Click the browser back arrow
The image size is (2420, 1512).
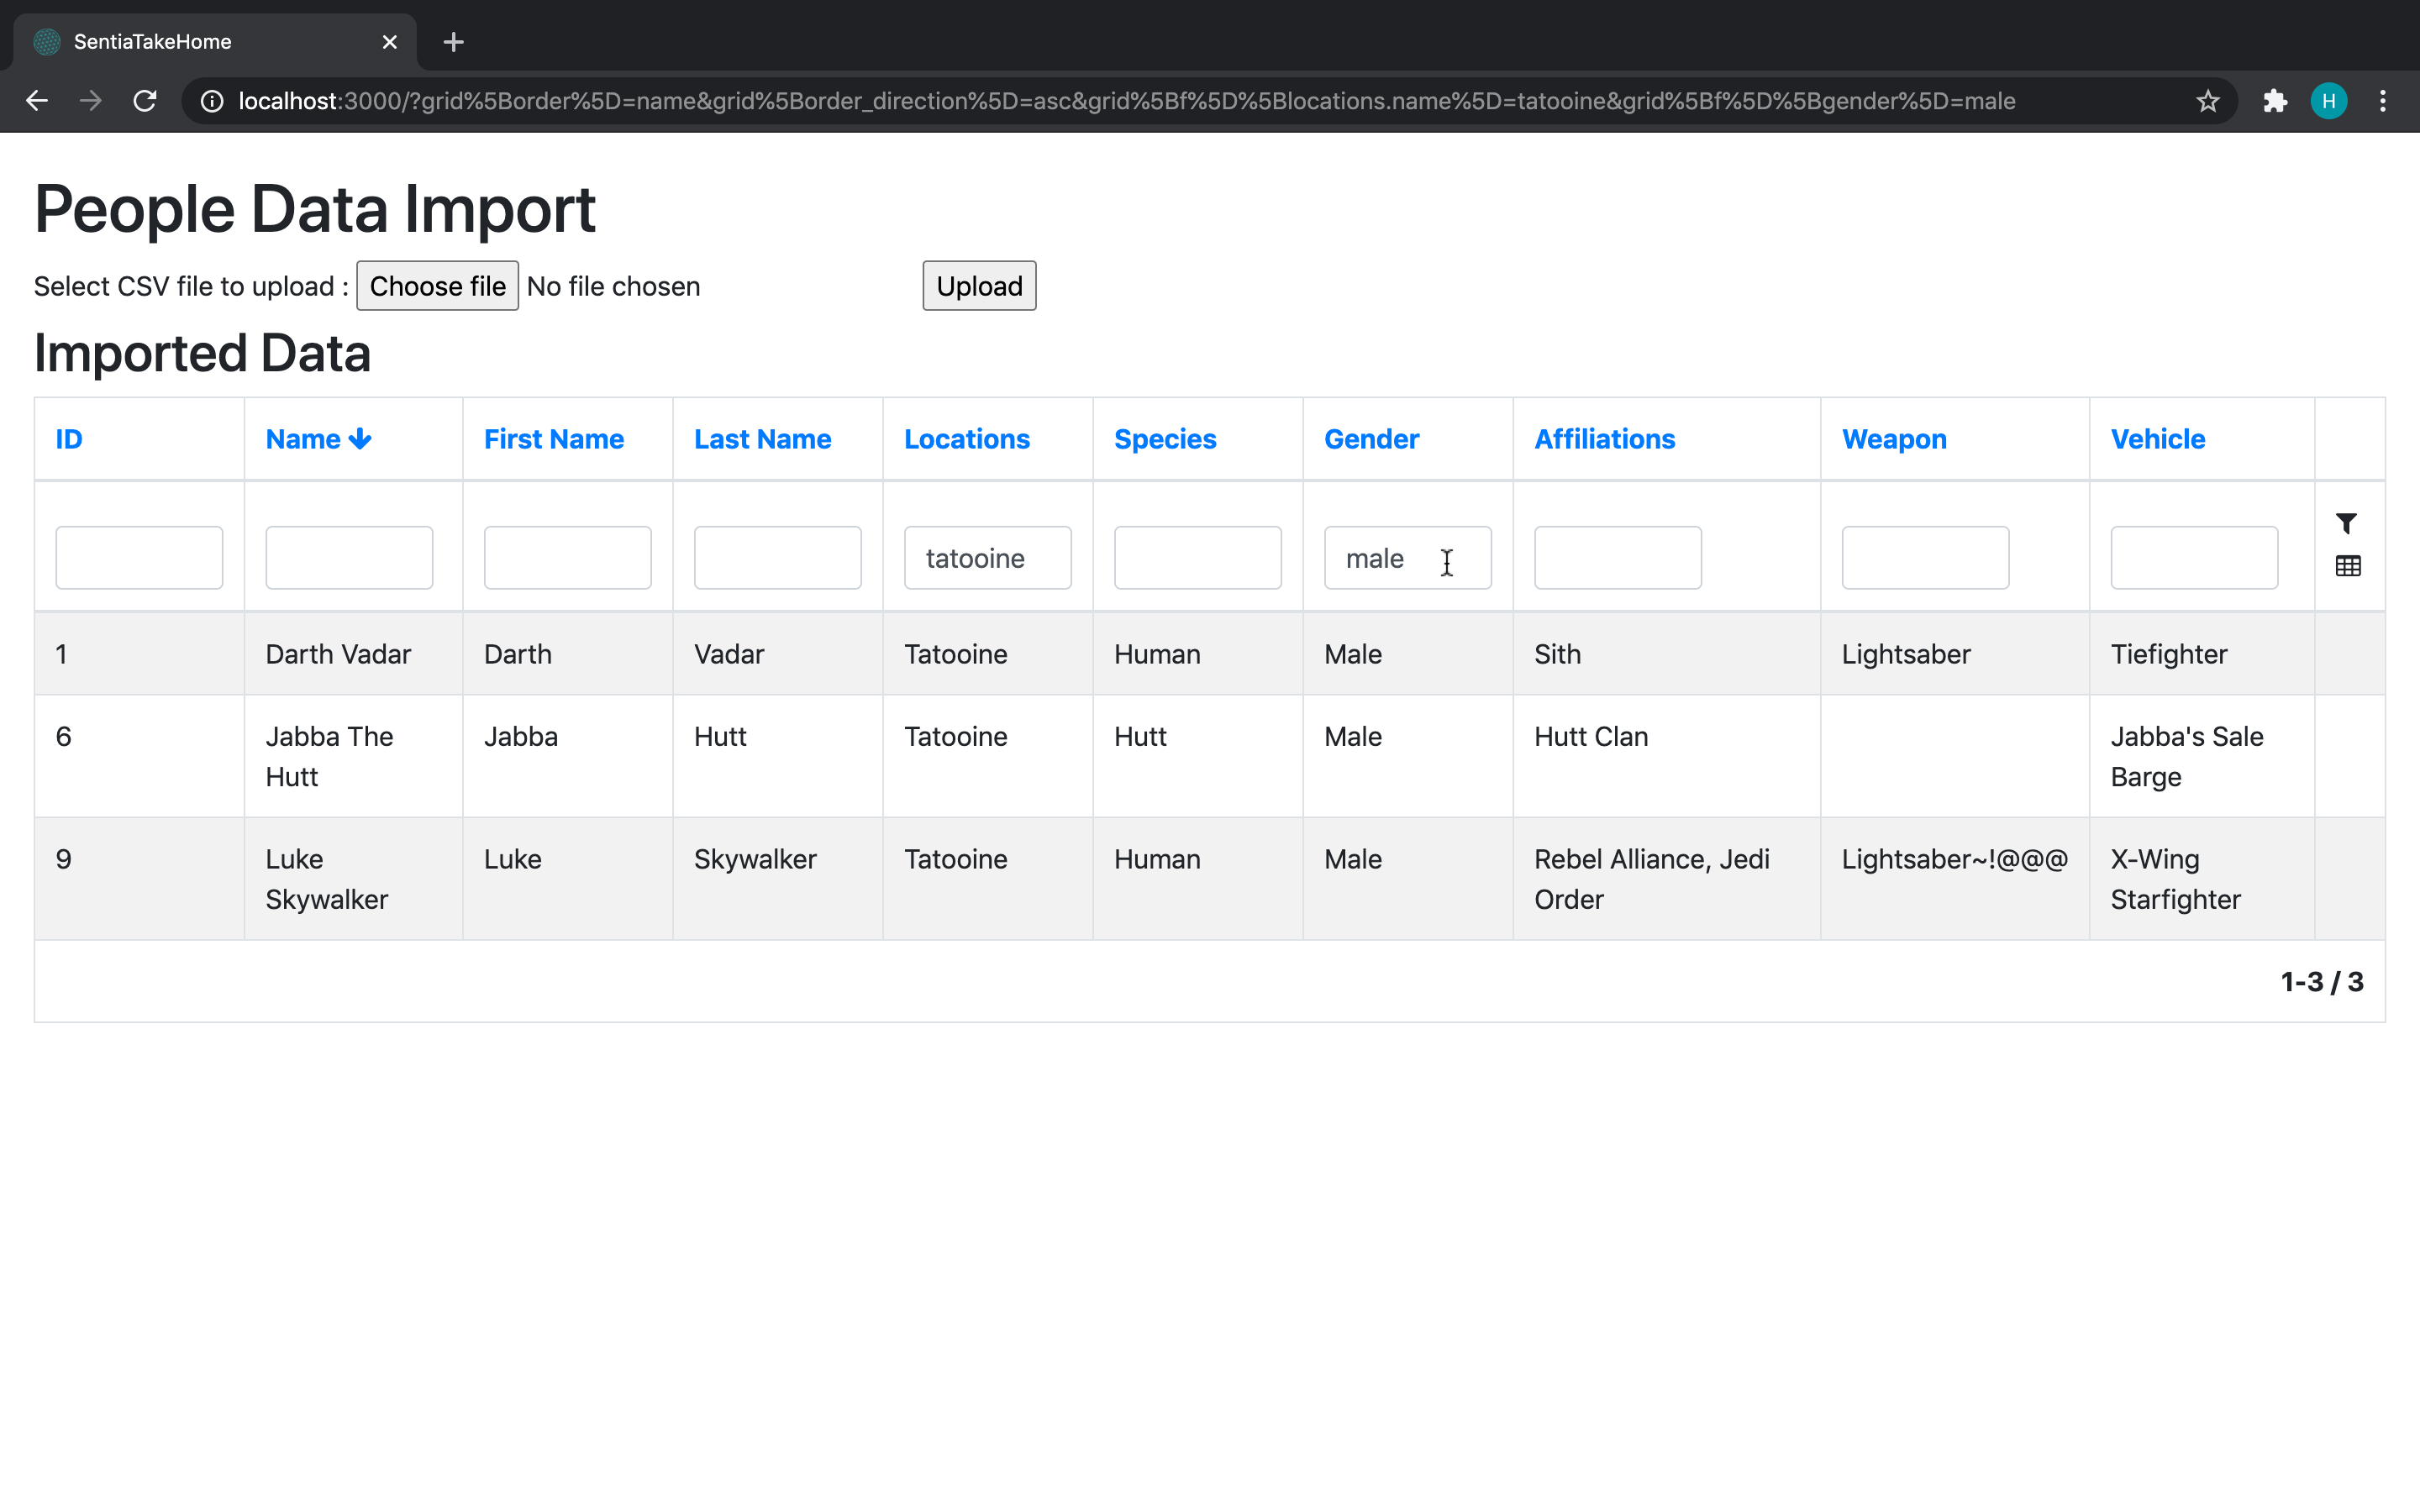tap(37, 101)
